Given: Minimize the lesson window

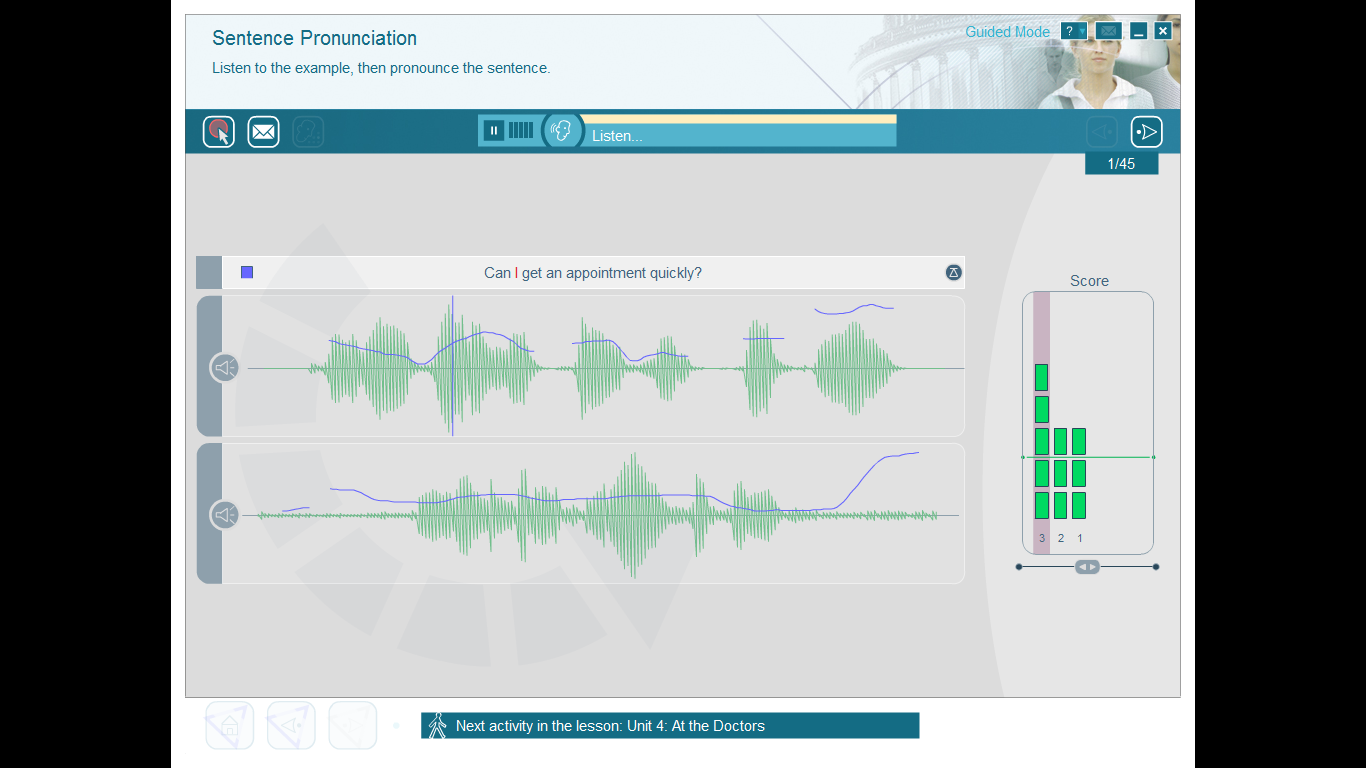Looking at the screenshot, I should point(1138,31).
